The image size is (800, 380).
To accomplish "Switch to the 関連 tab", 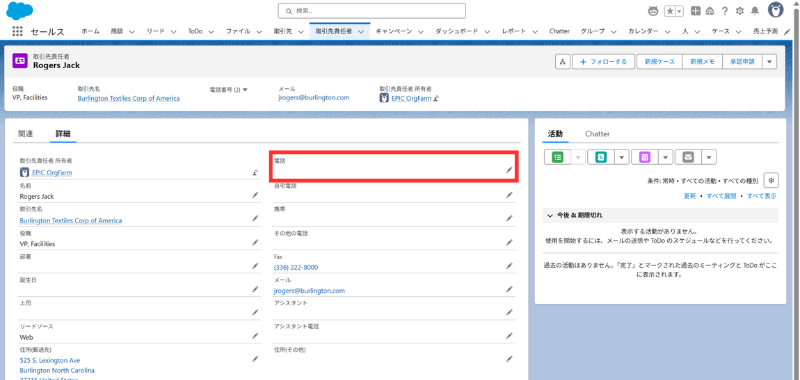I will 26,134.
